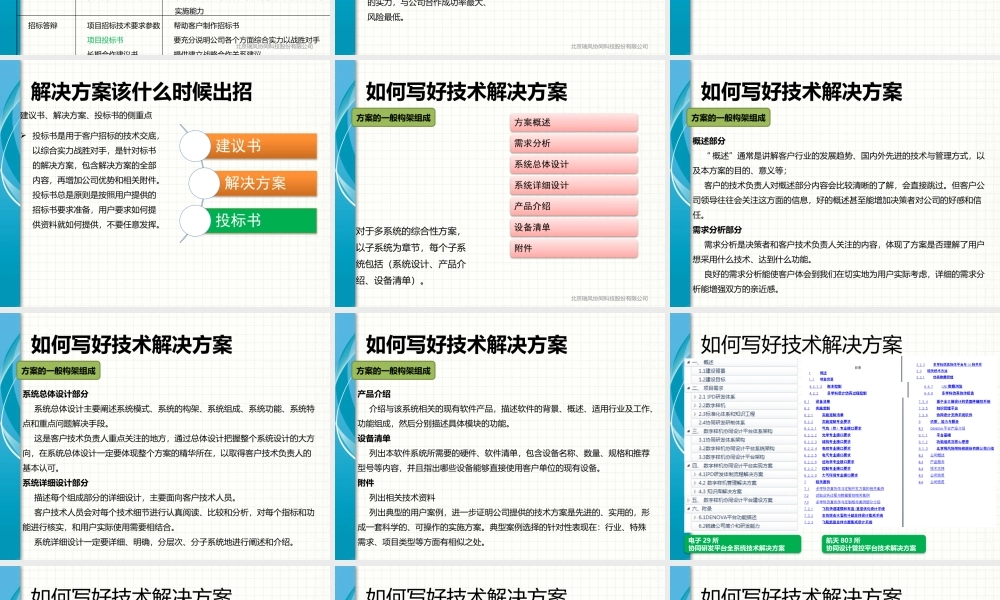Open the slide describing 系统总体设计部分
1000x600 pixels.
(x=166, y=436)
